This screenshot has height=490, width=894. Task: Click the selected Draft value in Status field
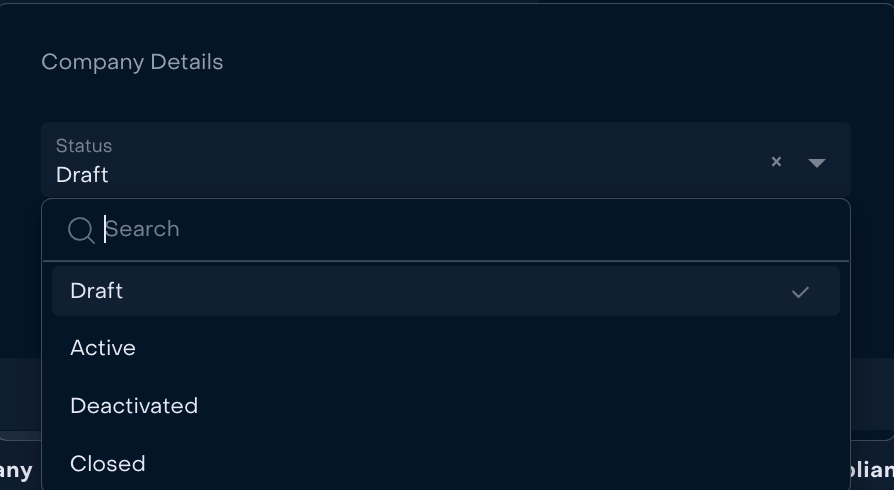pyautogui.click(x=82, y=175)
